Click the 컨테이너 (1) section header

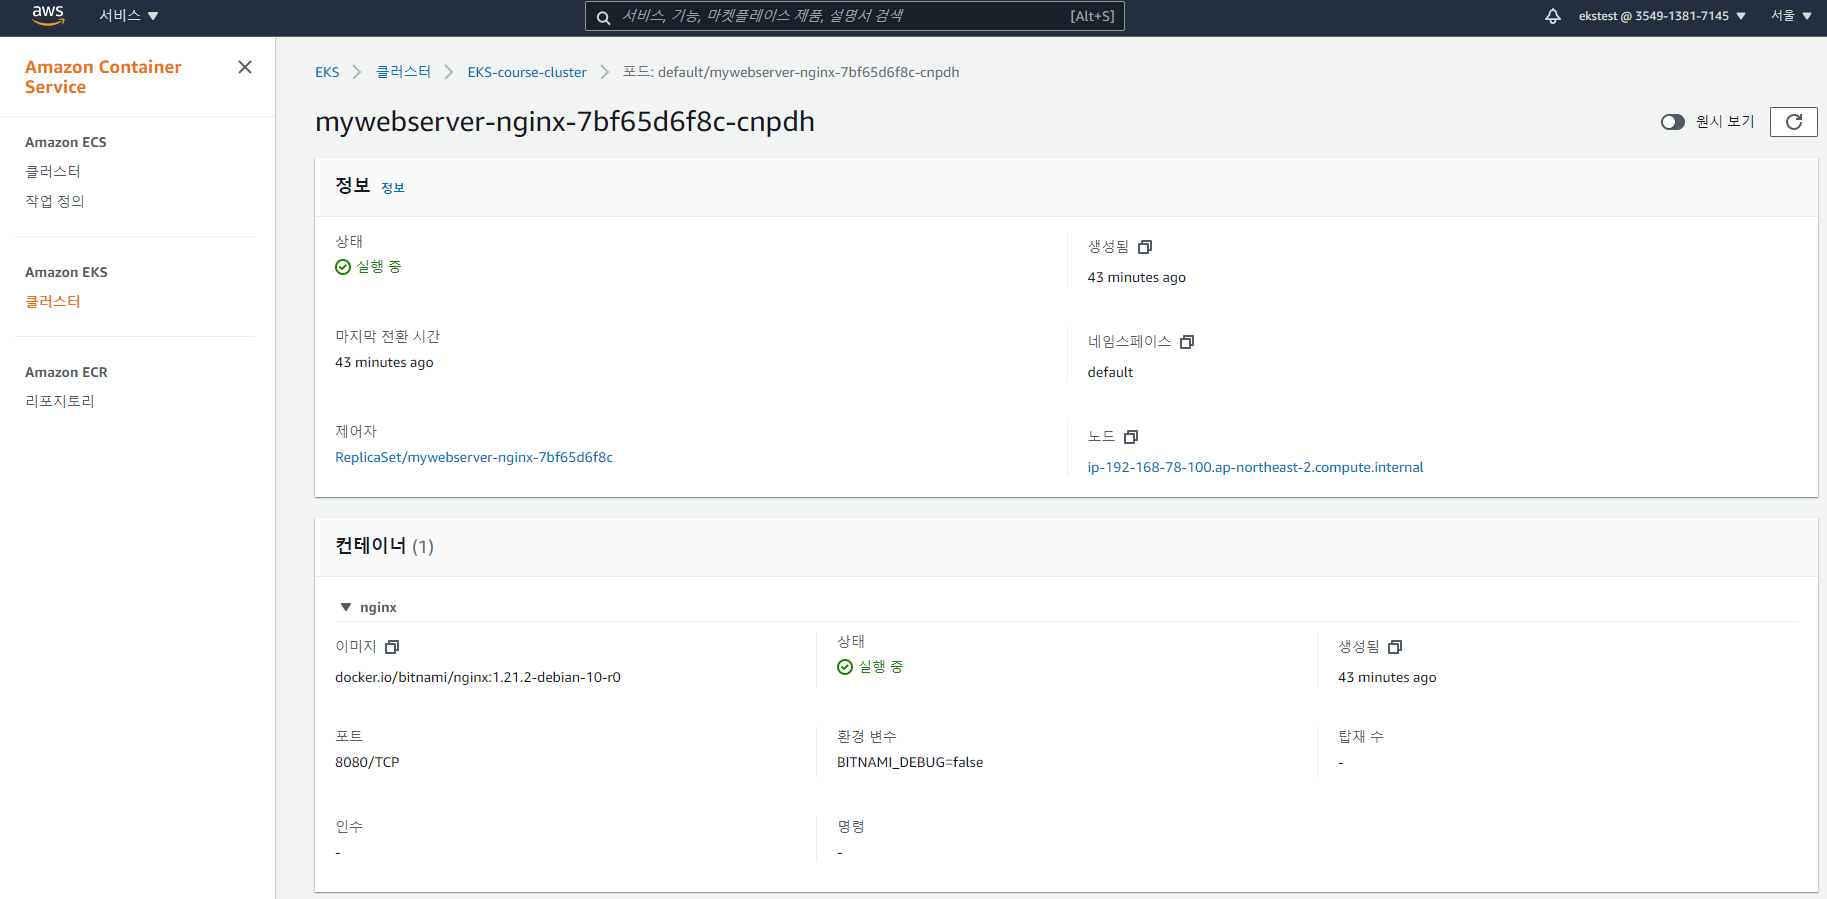coord(384,546)
